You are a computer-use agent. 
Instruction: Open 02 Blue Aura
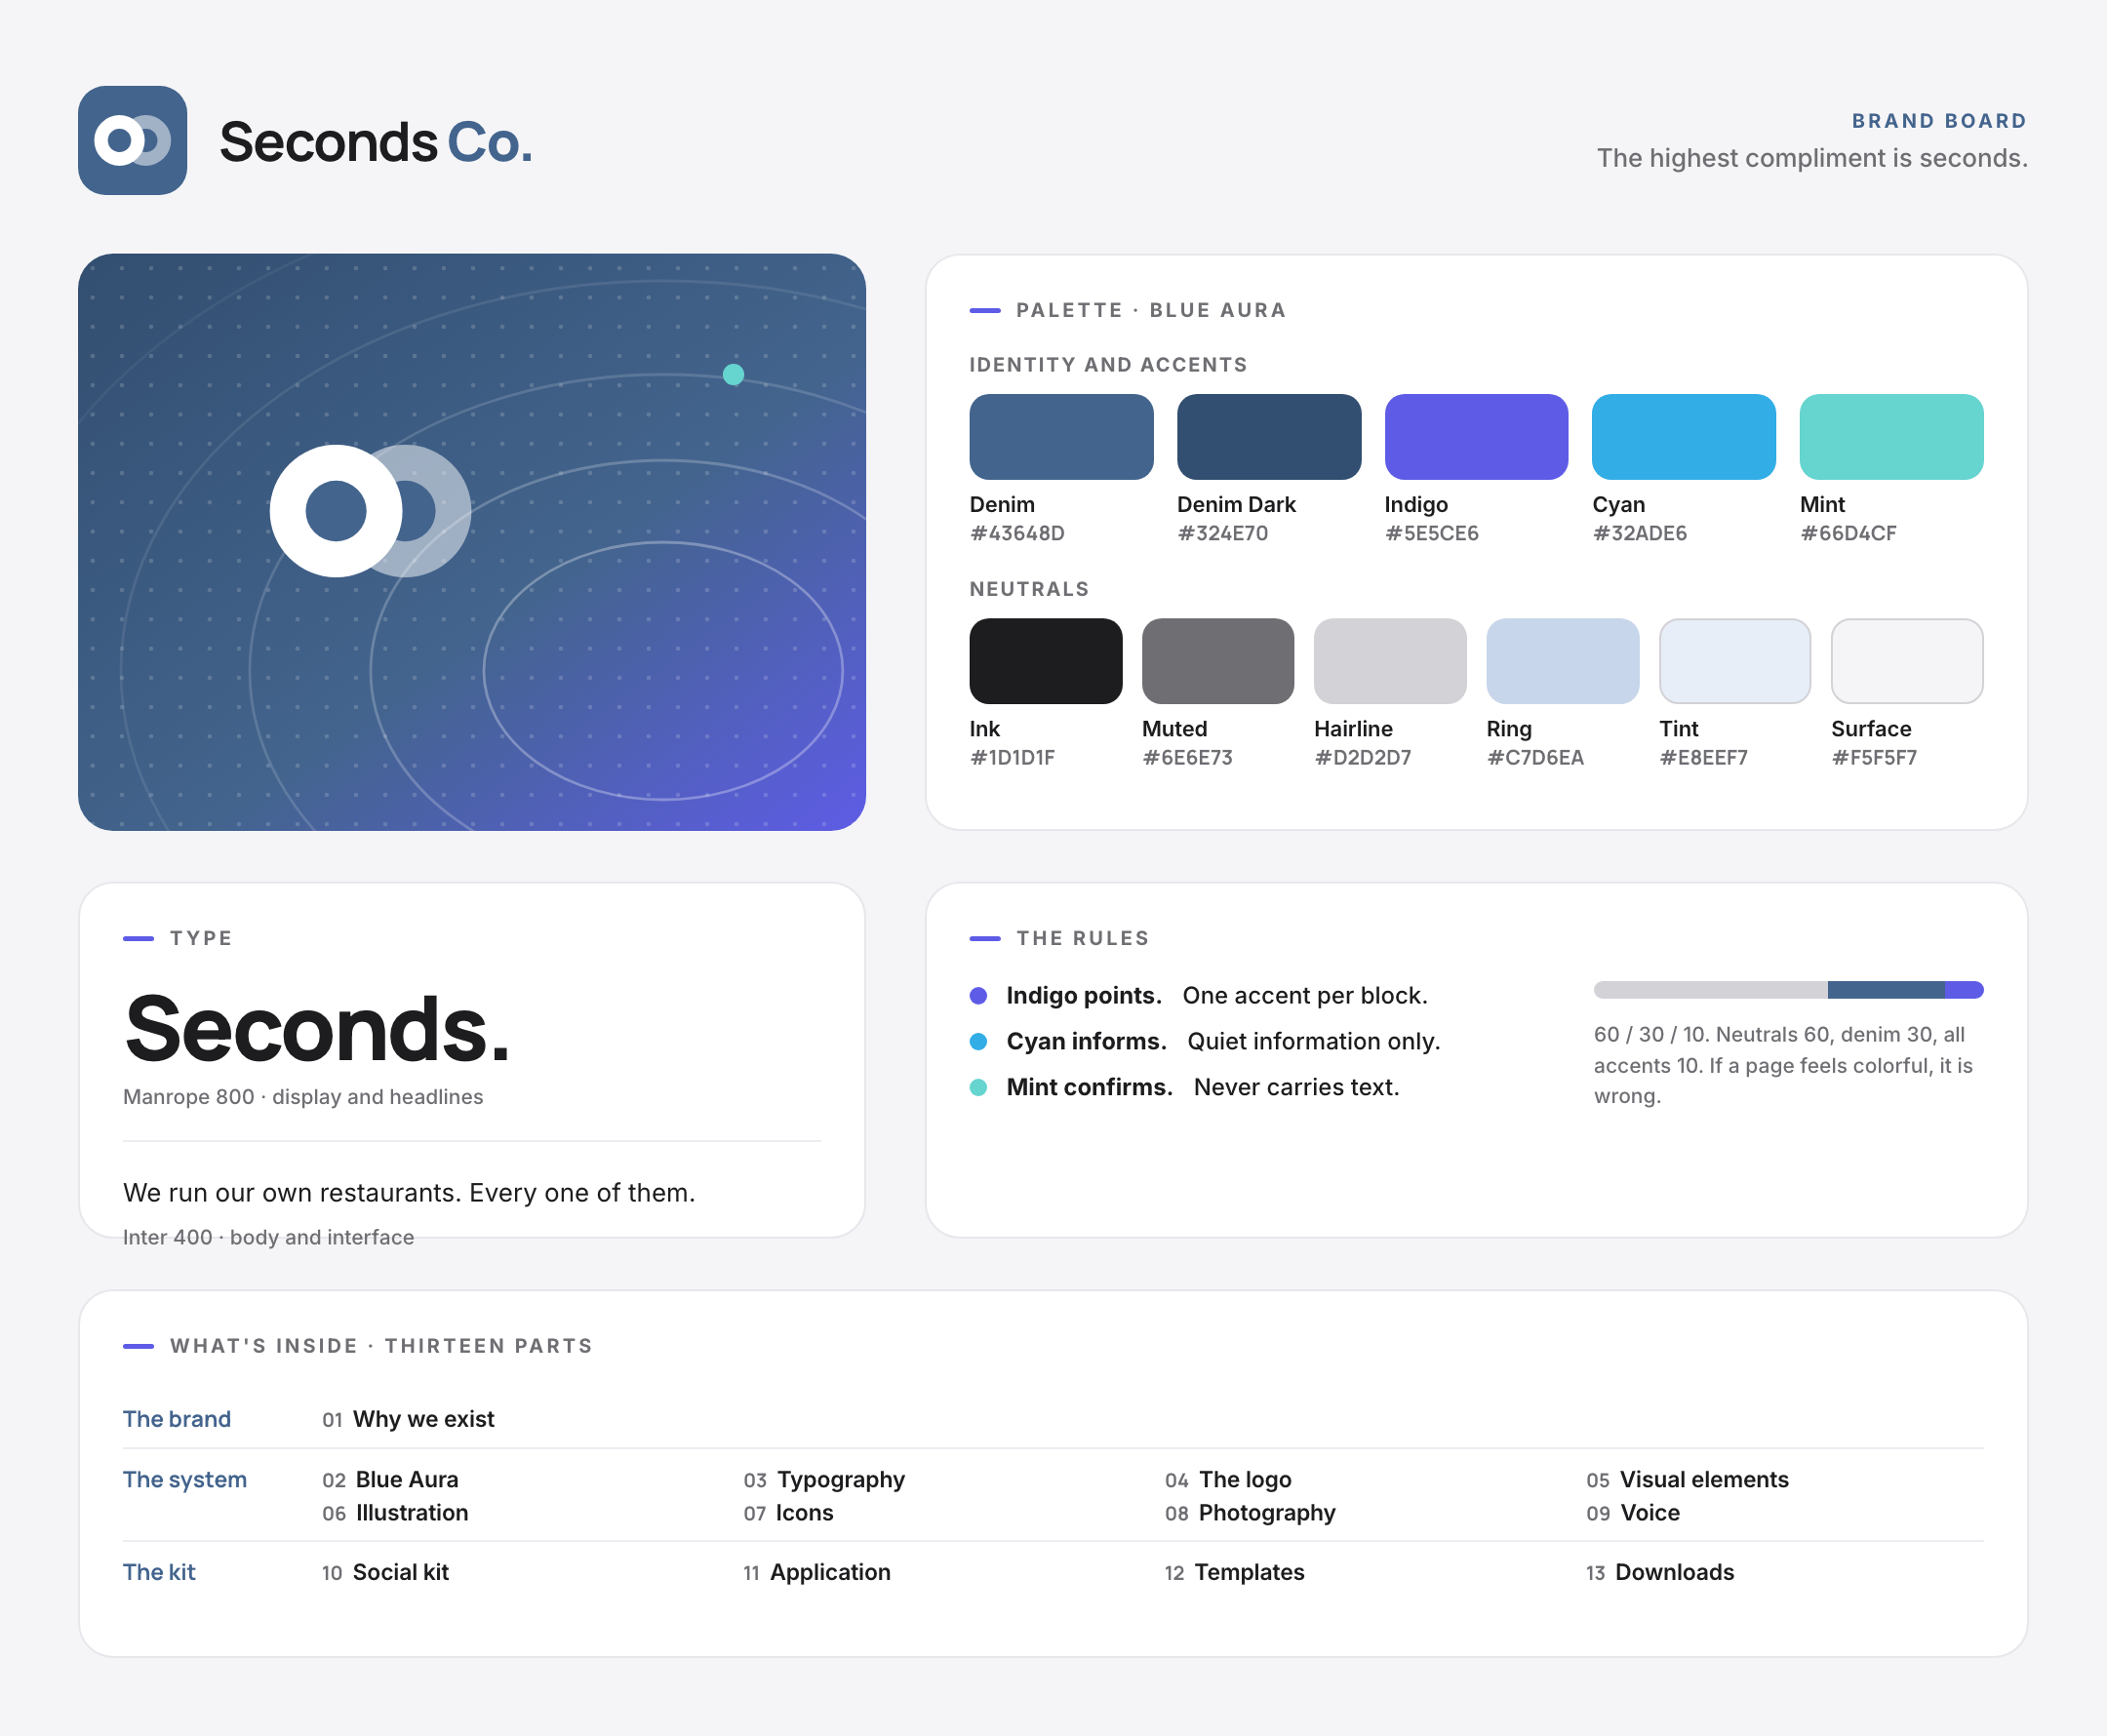tap(390, 1480)
